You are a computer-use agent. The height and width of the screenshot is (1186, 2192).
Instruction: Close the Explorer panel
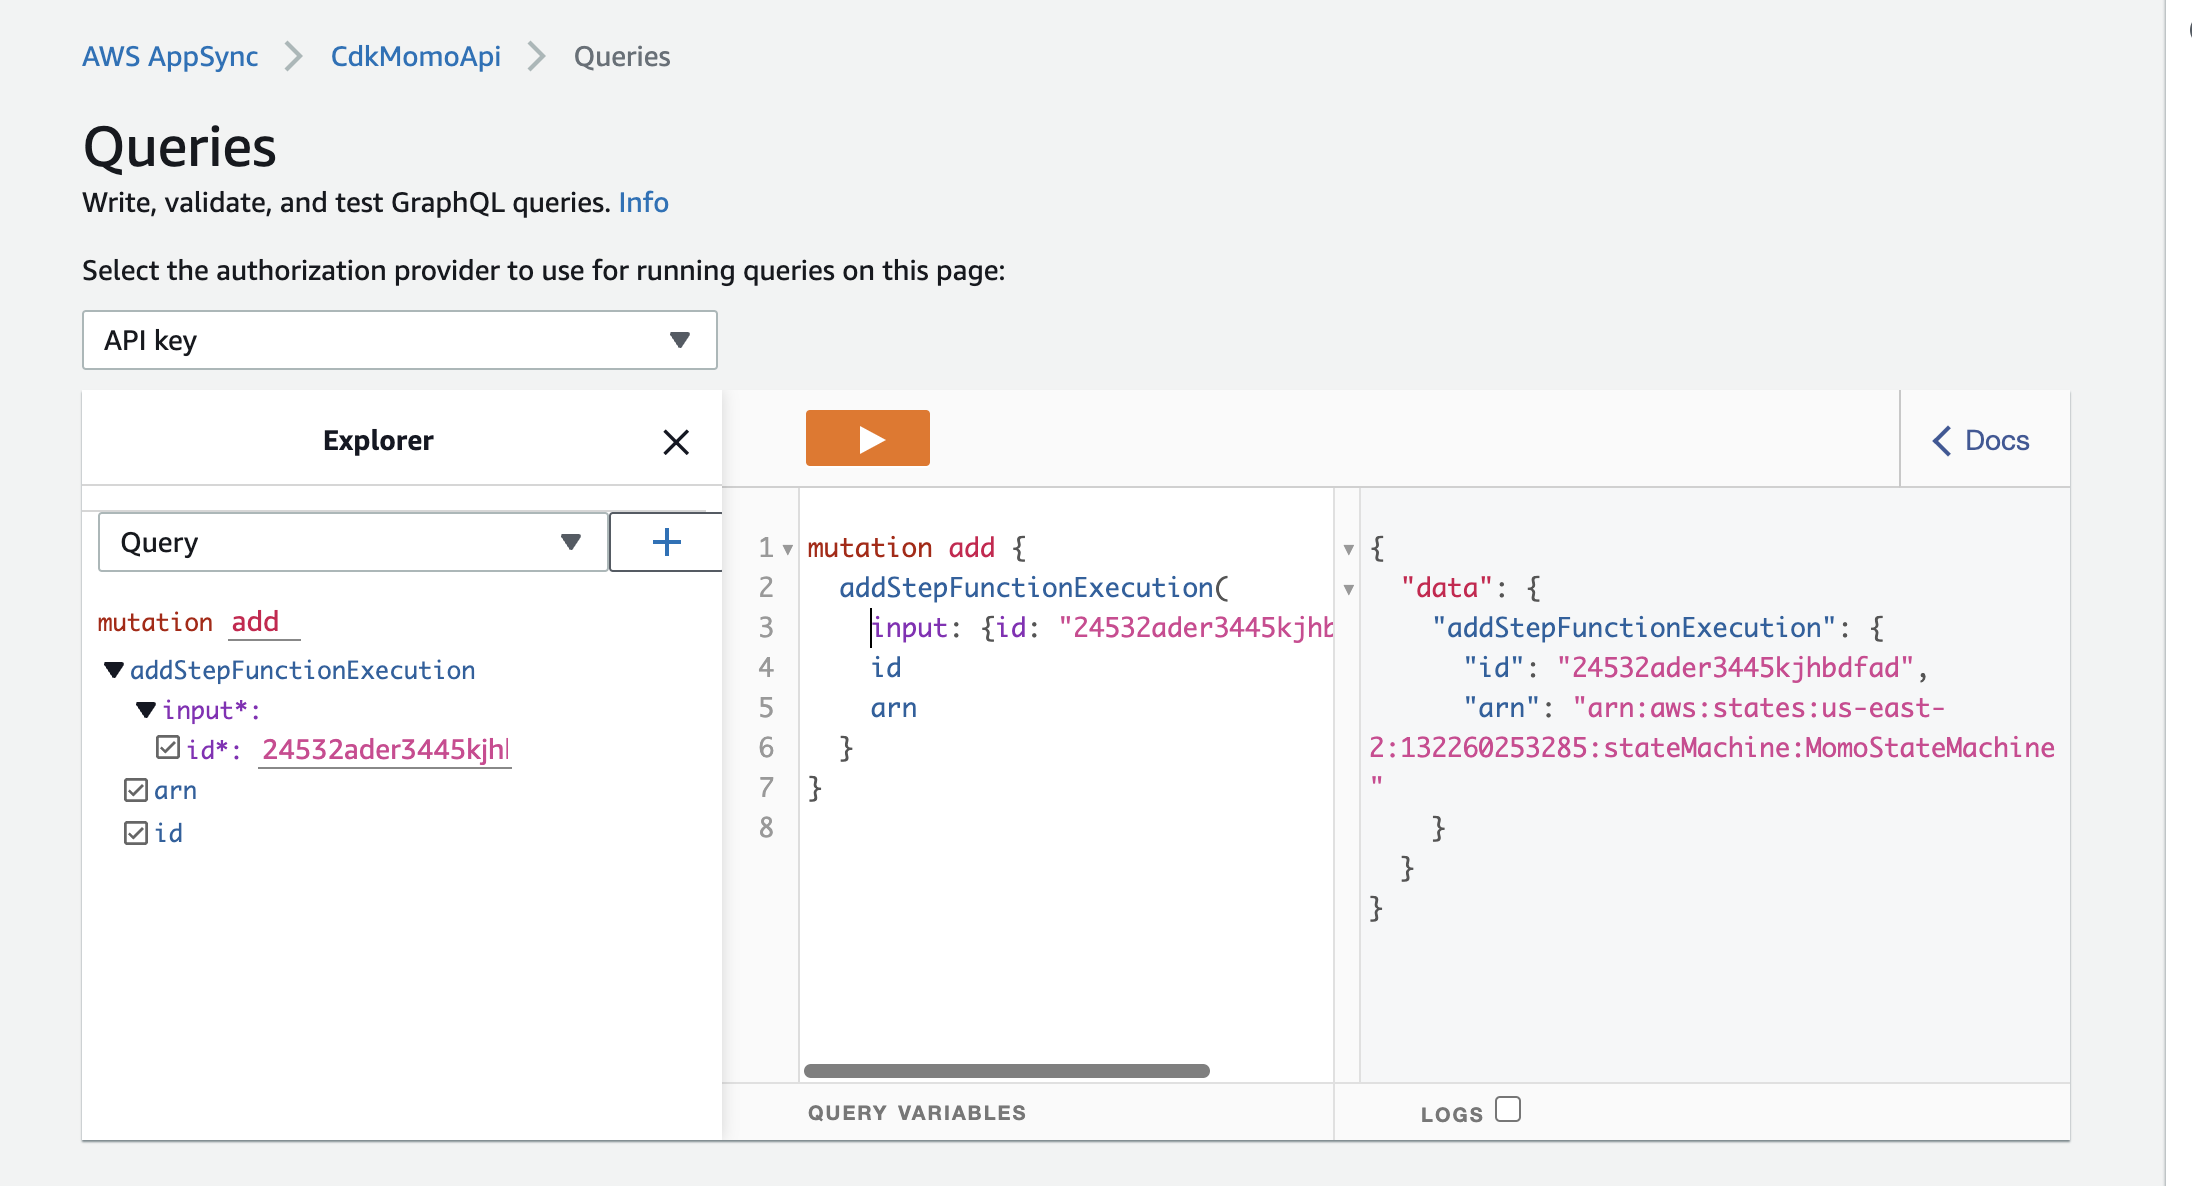point(676,442)
